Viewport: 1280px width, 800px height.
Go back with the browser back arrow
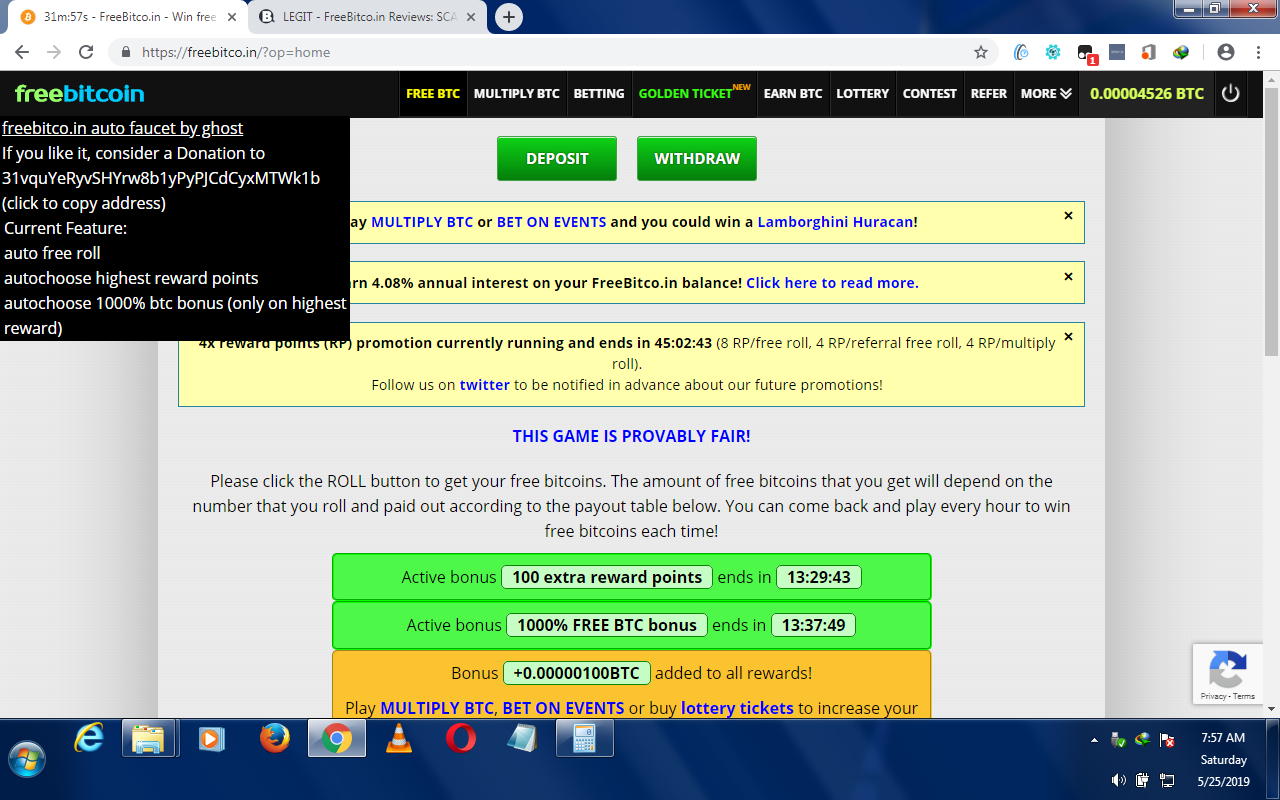click(22, 52)
